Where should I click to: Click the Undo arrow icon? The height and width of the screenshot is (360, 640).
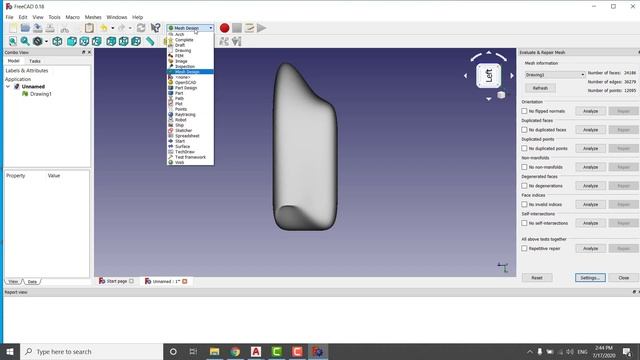pos(104,28)
